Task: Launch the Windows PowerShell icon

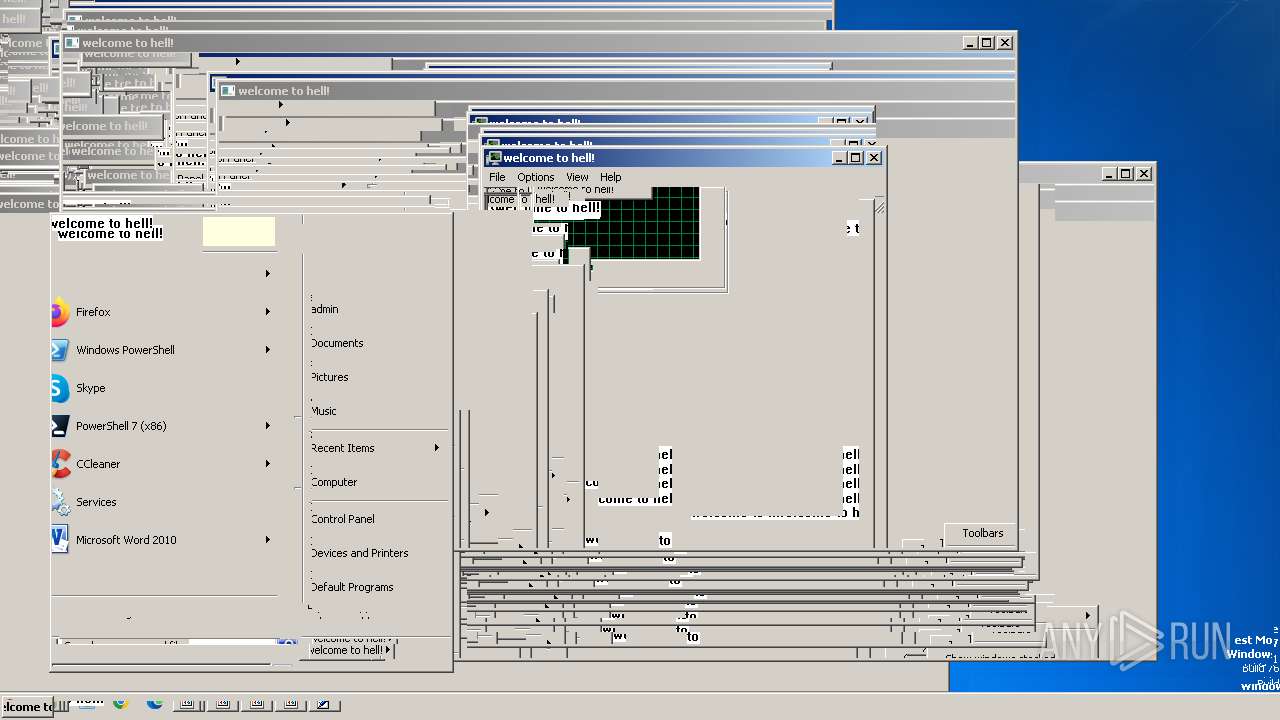Action: 60,350
